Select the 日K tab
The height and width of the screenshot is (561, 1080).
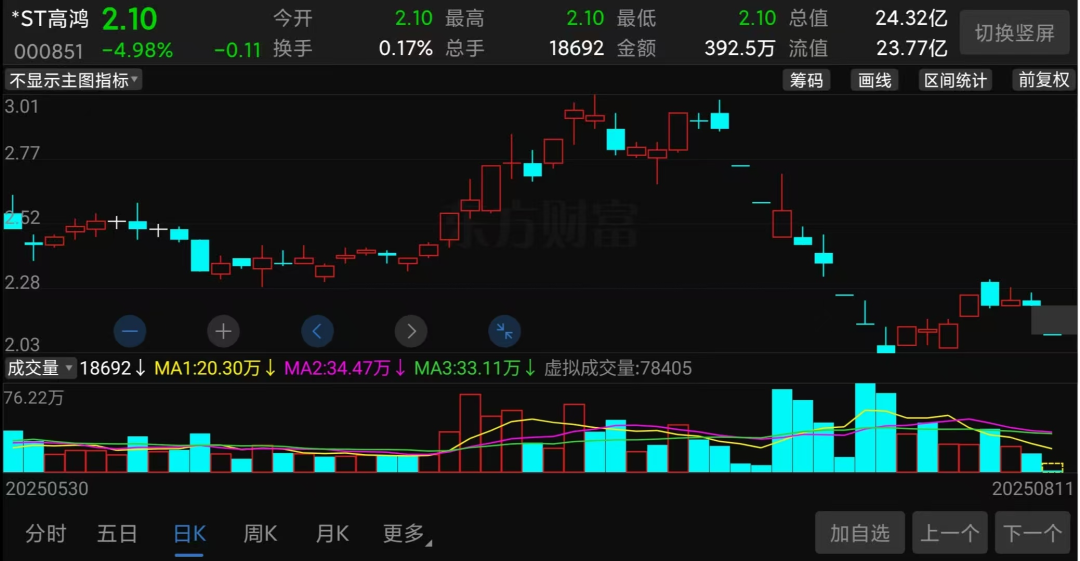coord(189,534)
